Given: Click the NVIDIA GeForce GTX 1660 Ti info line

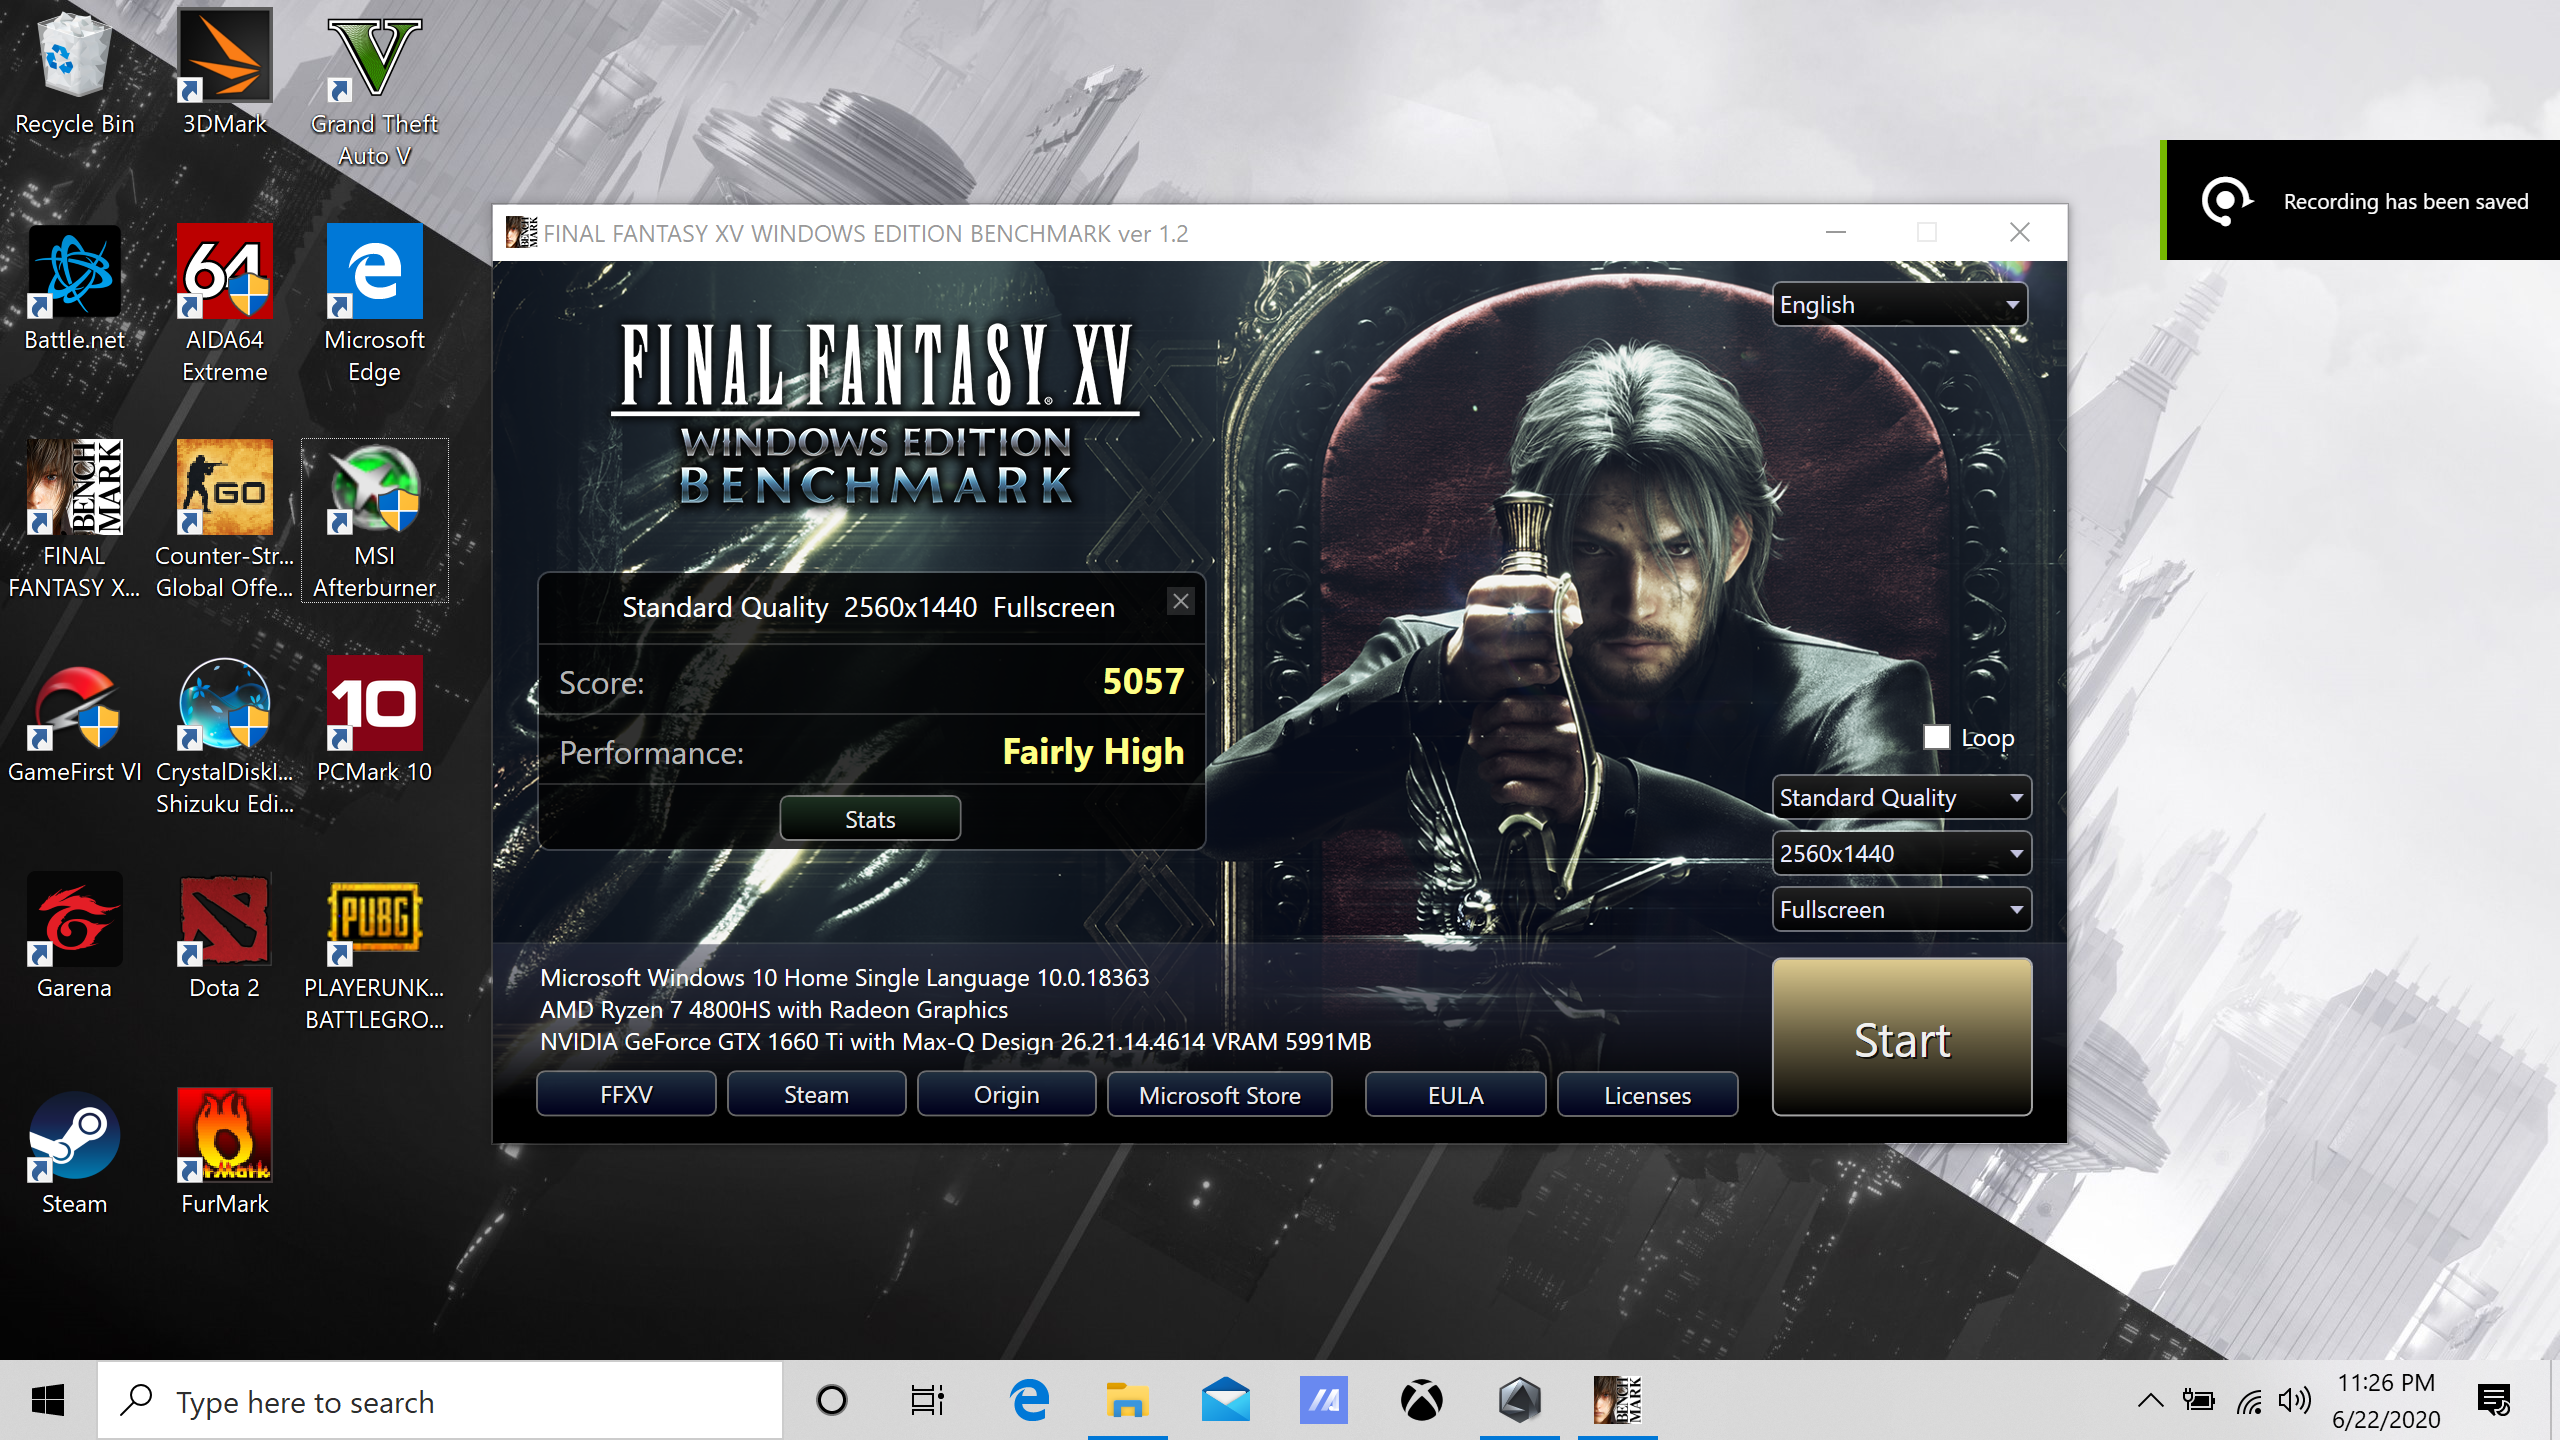Looking at the screenshot, I should click(955, 1041).
